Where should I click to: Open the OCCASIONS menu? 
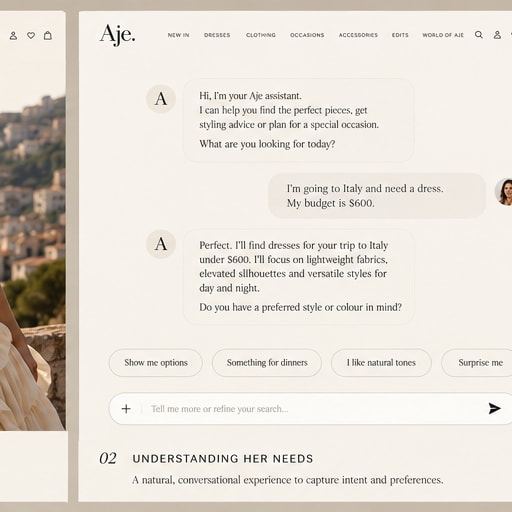[x=307, y=35]
